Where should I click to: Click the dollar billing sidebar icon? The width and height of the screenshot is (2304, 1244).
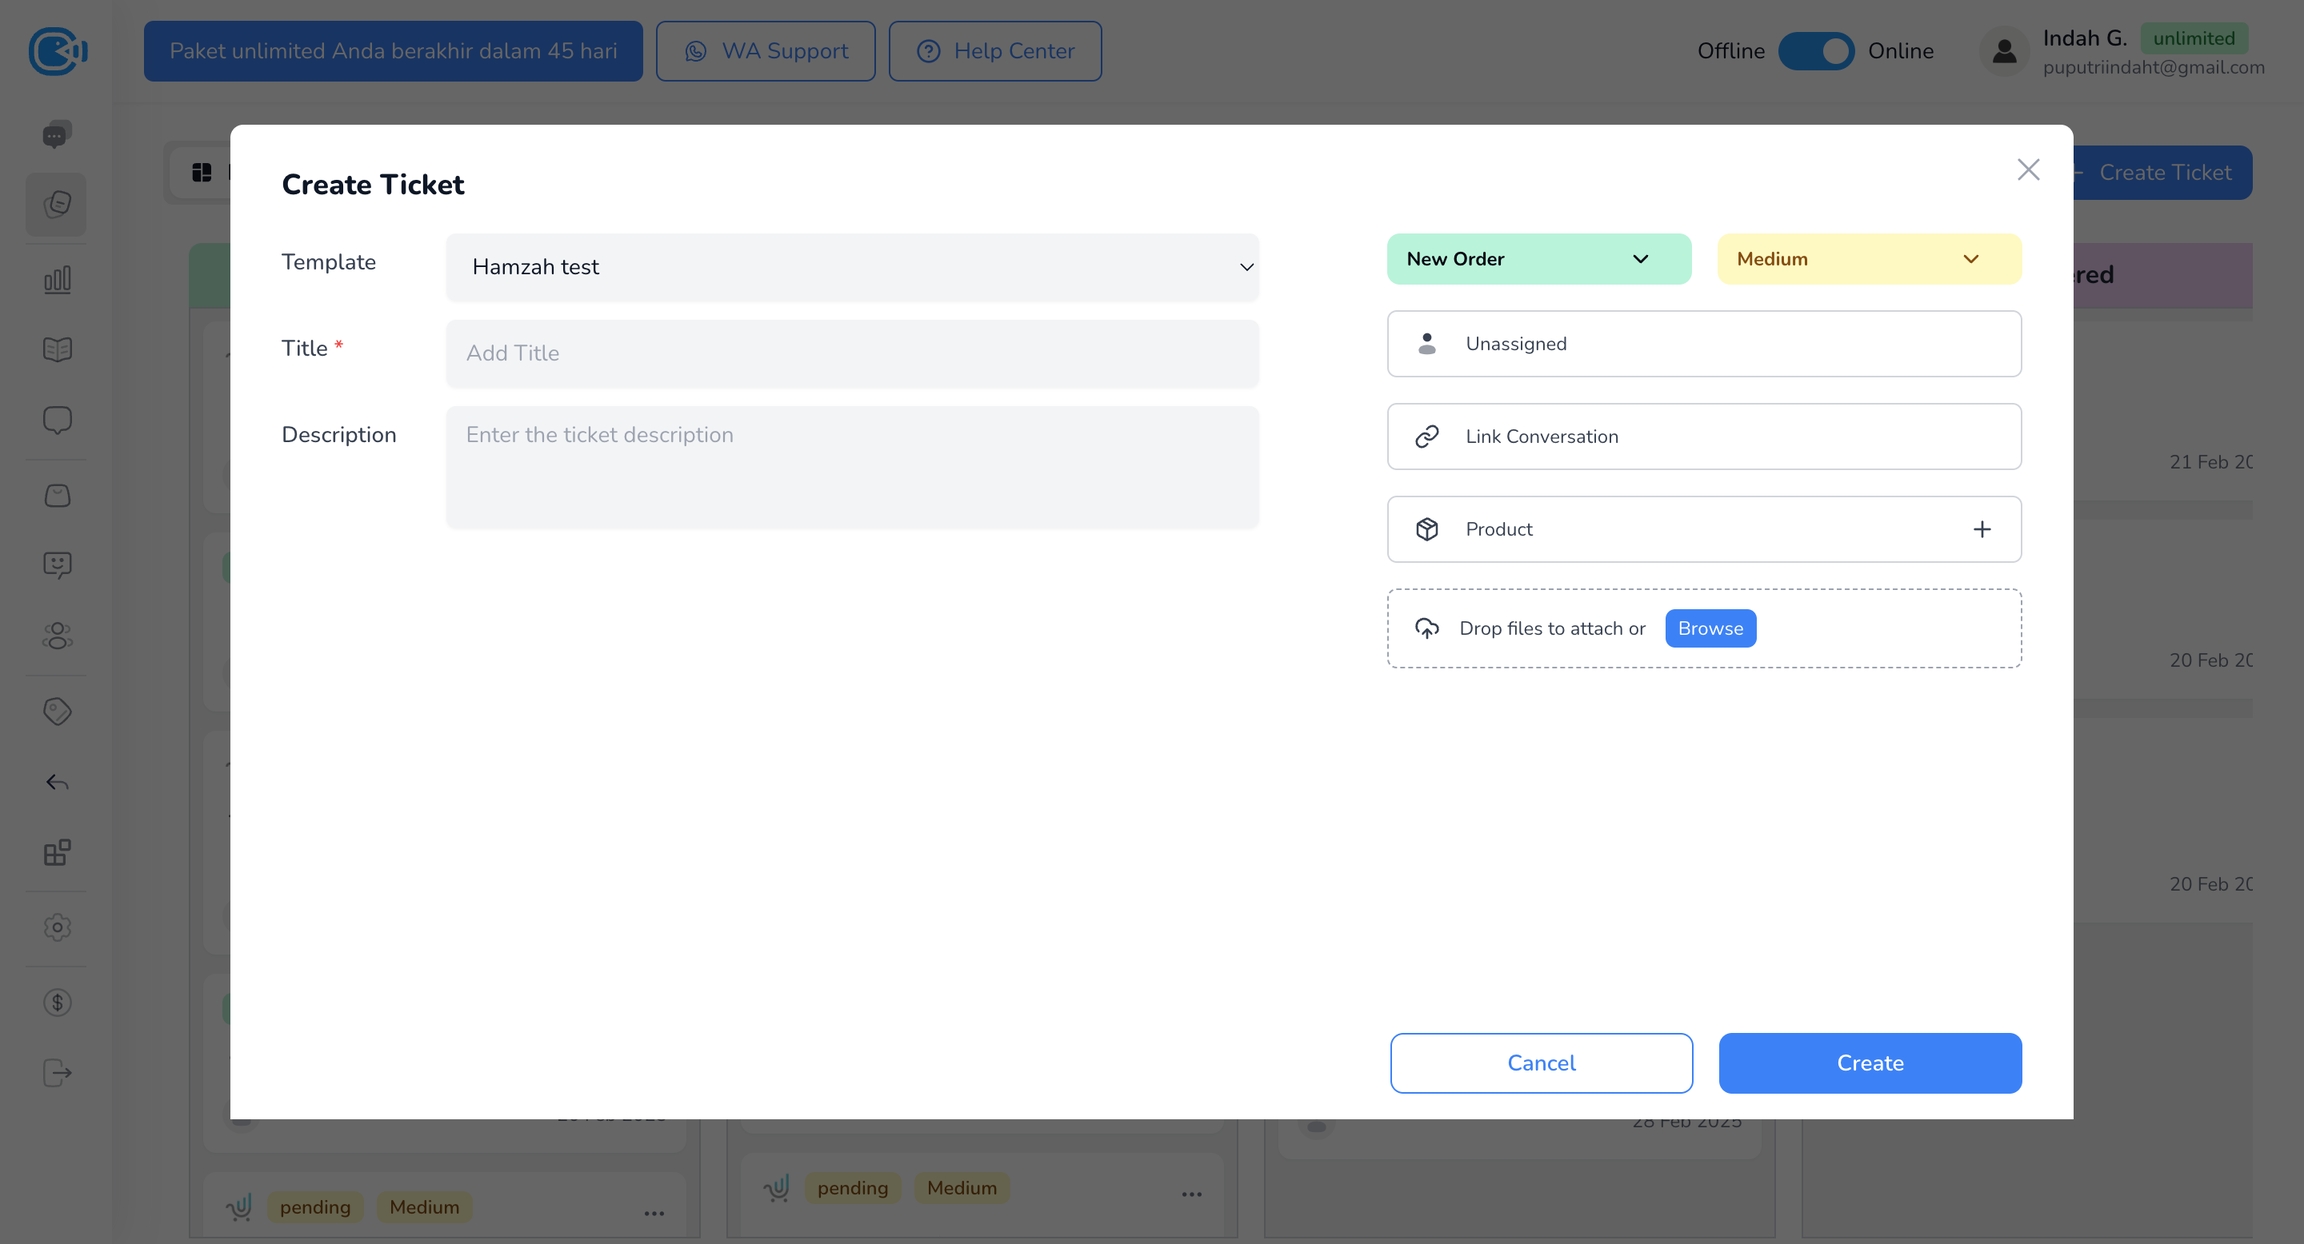click(x=57, y=1002)
